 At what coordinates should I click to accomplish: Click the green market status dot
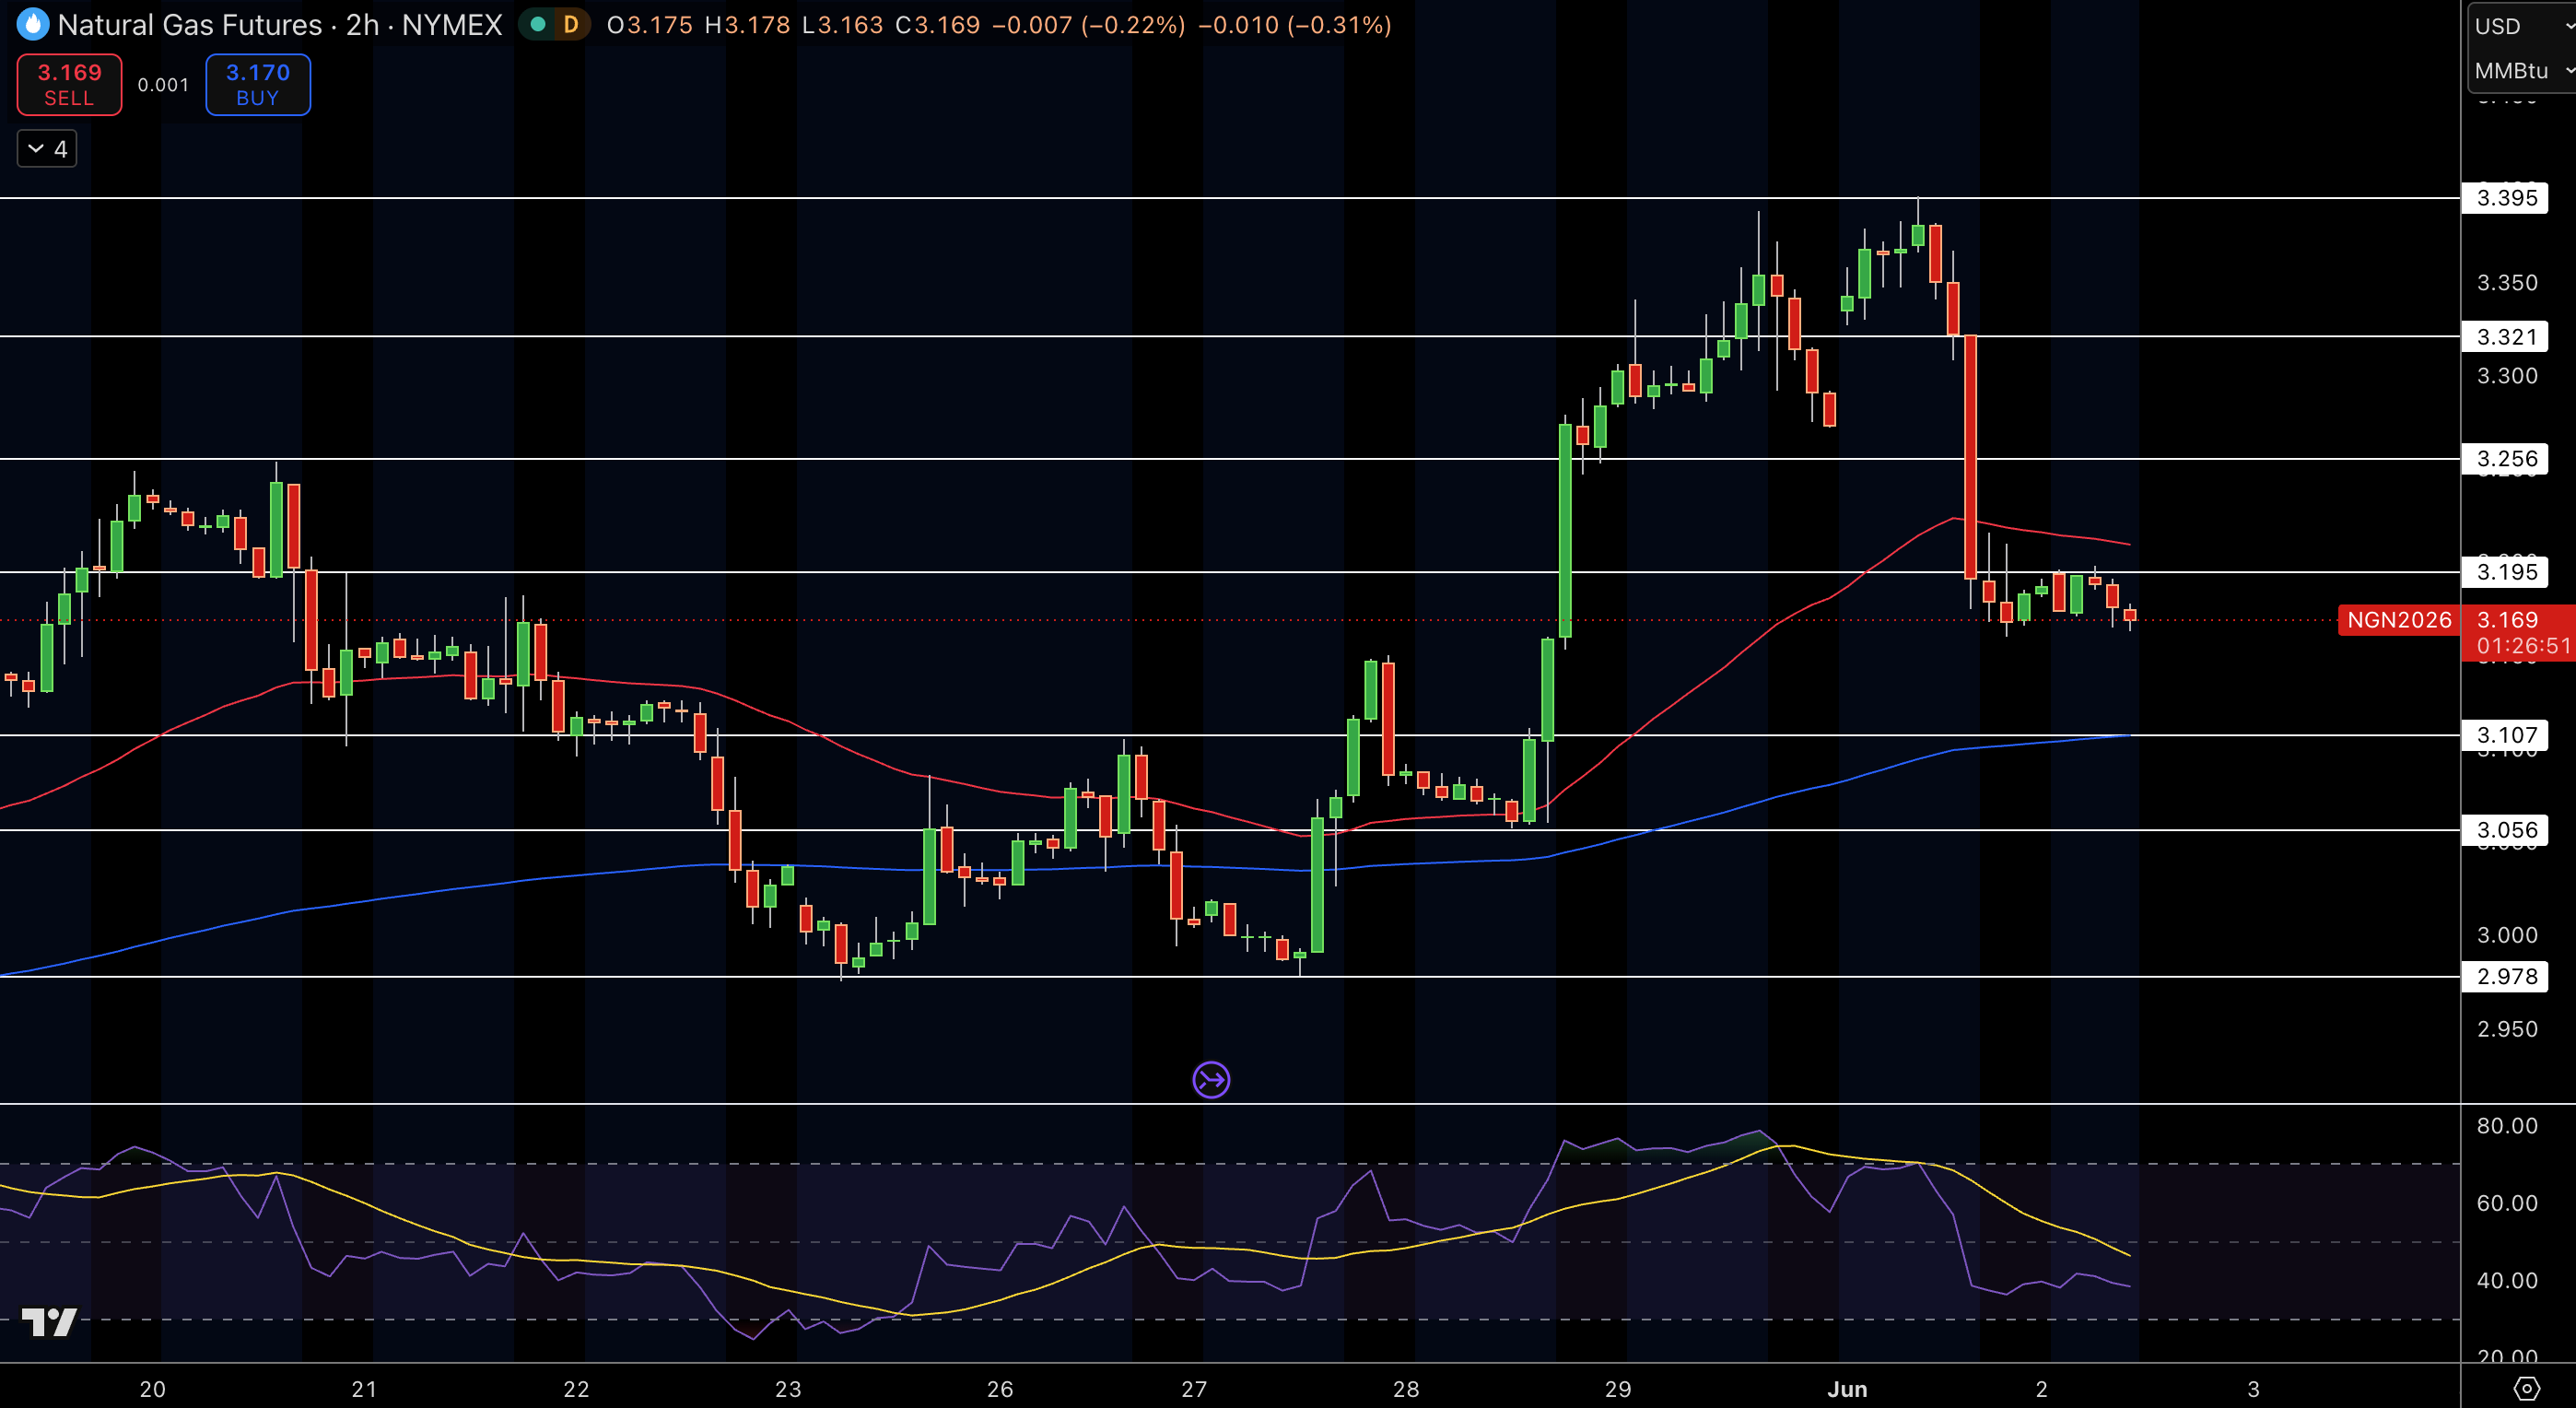click(x=538, y=25)
